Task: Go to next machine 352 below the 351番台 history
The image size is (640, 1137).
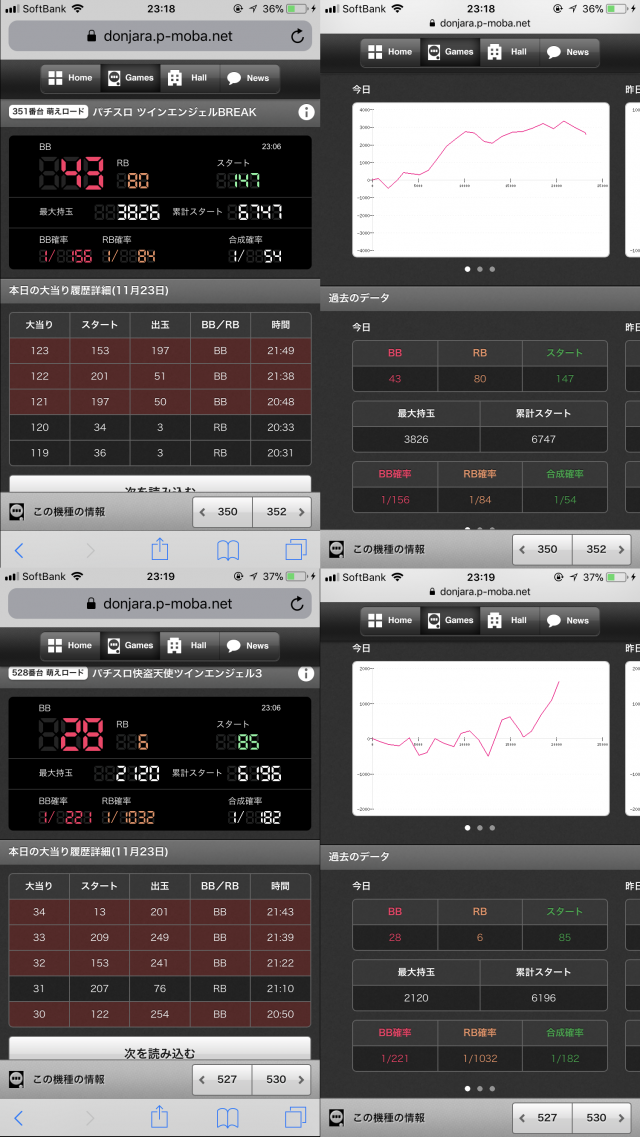Action: point(280,511)
